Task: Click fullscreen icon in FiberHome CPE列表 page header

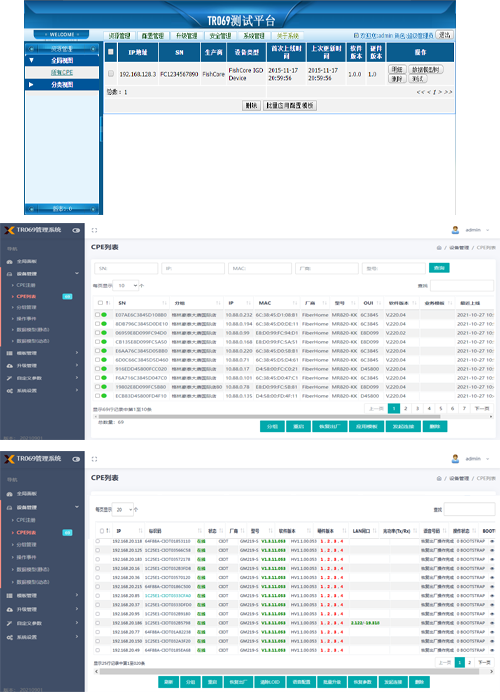Action: [94, 230]
